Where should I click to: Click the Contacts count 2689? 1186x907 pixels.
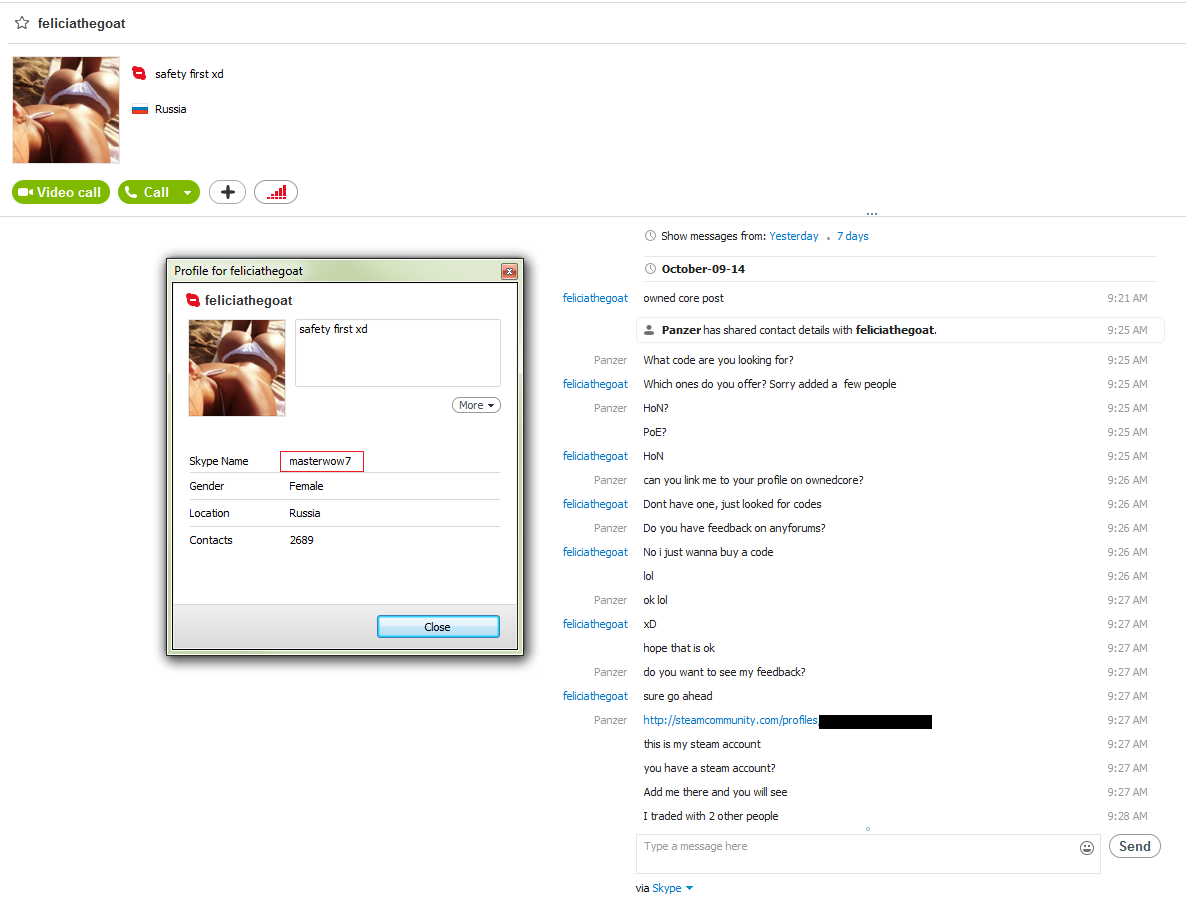[x=301, y=540]
